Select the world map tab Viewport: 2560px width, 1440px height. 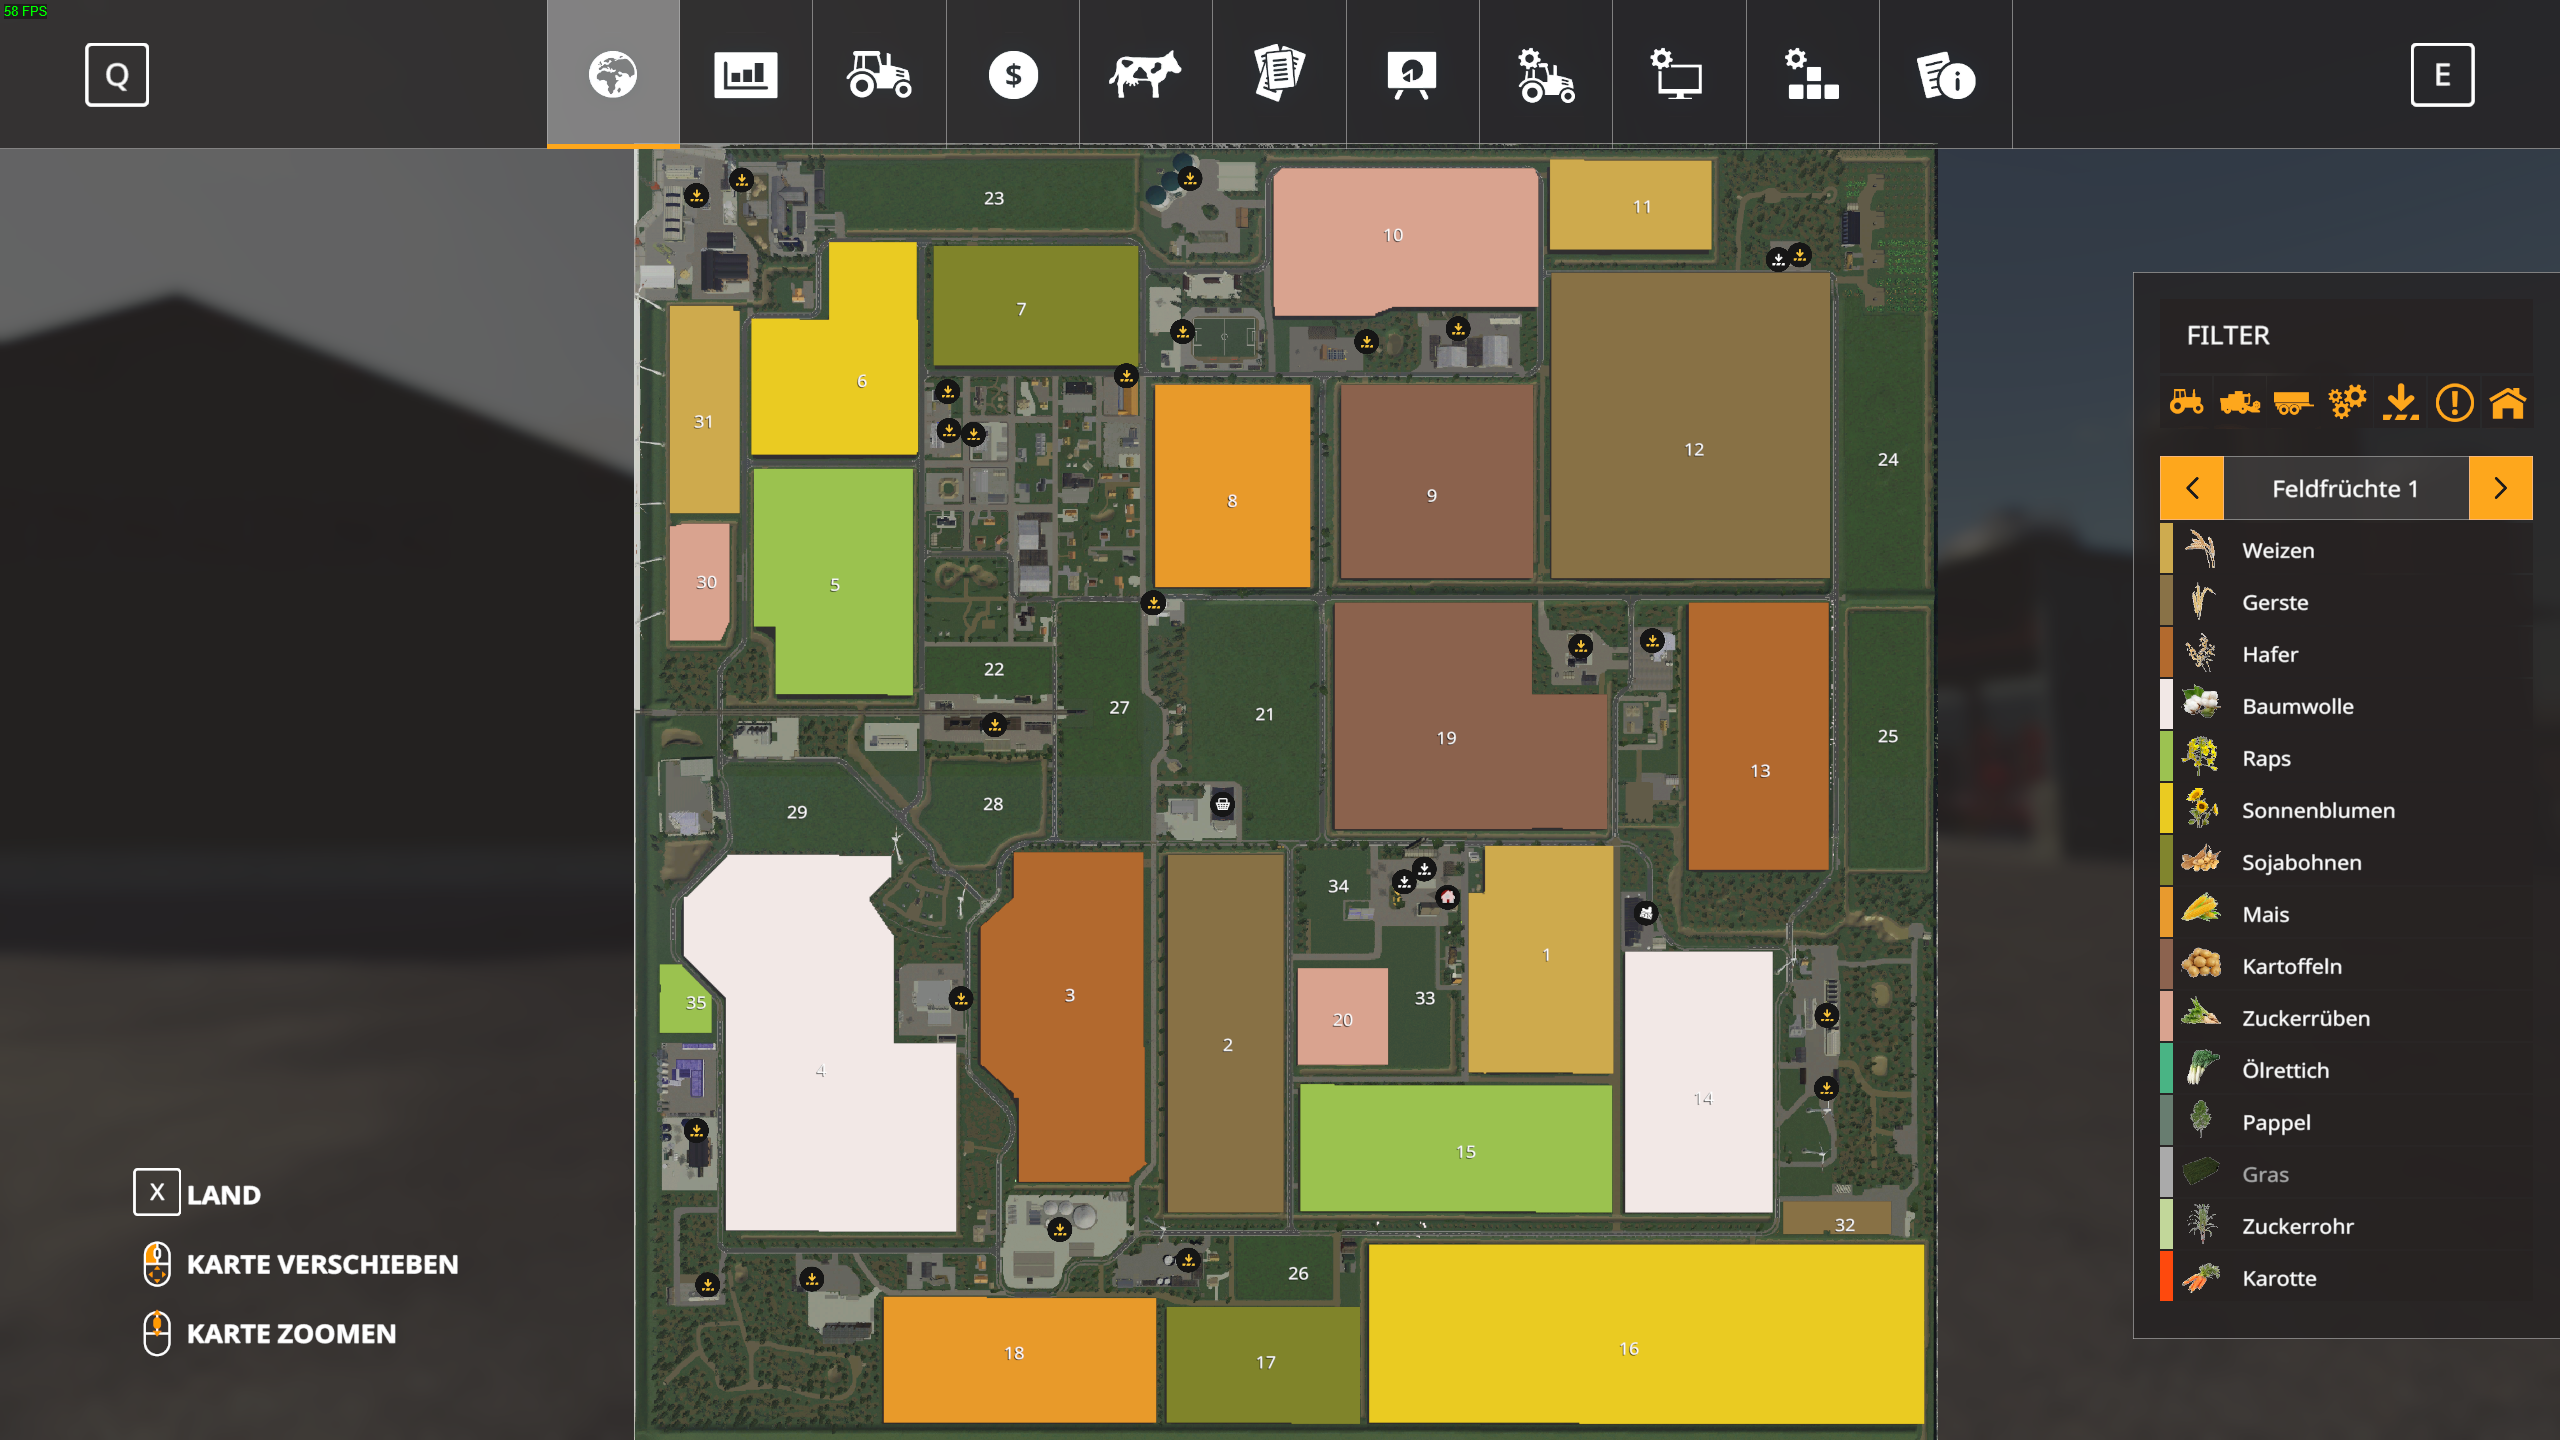pos(613,75)
